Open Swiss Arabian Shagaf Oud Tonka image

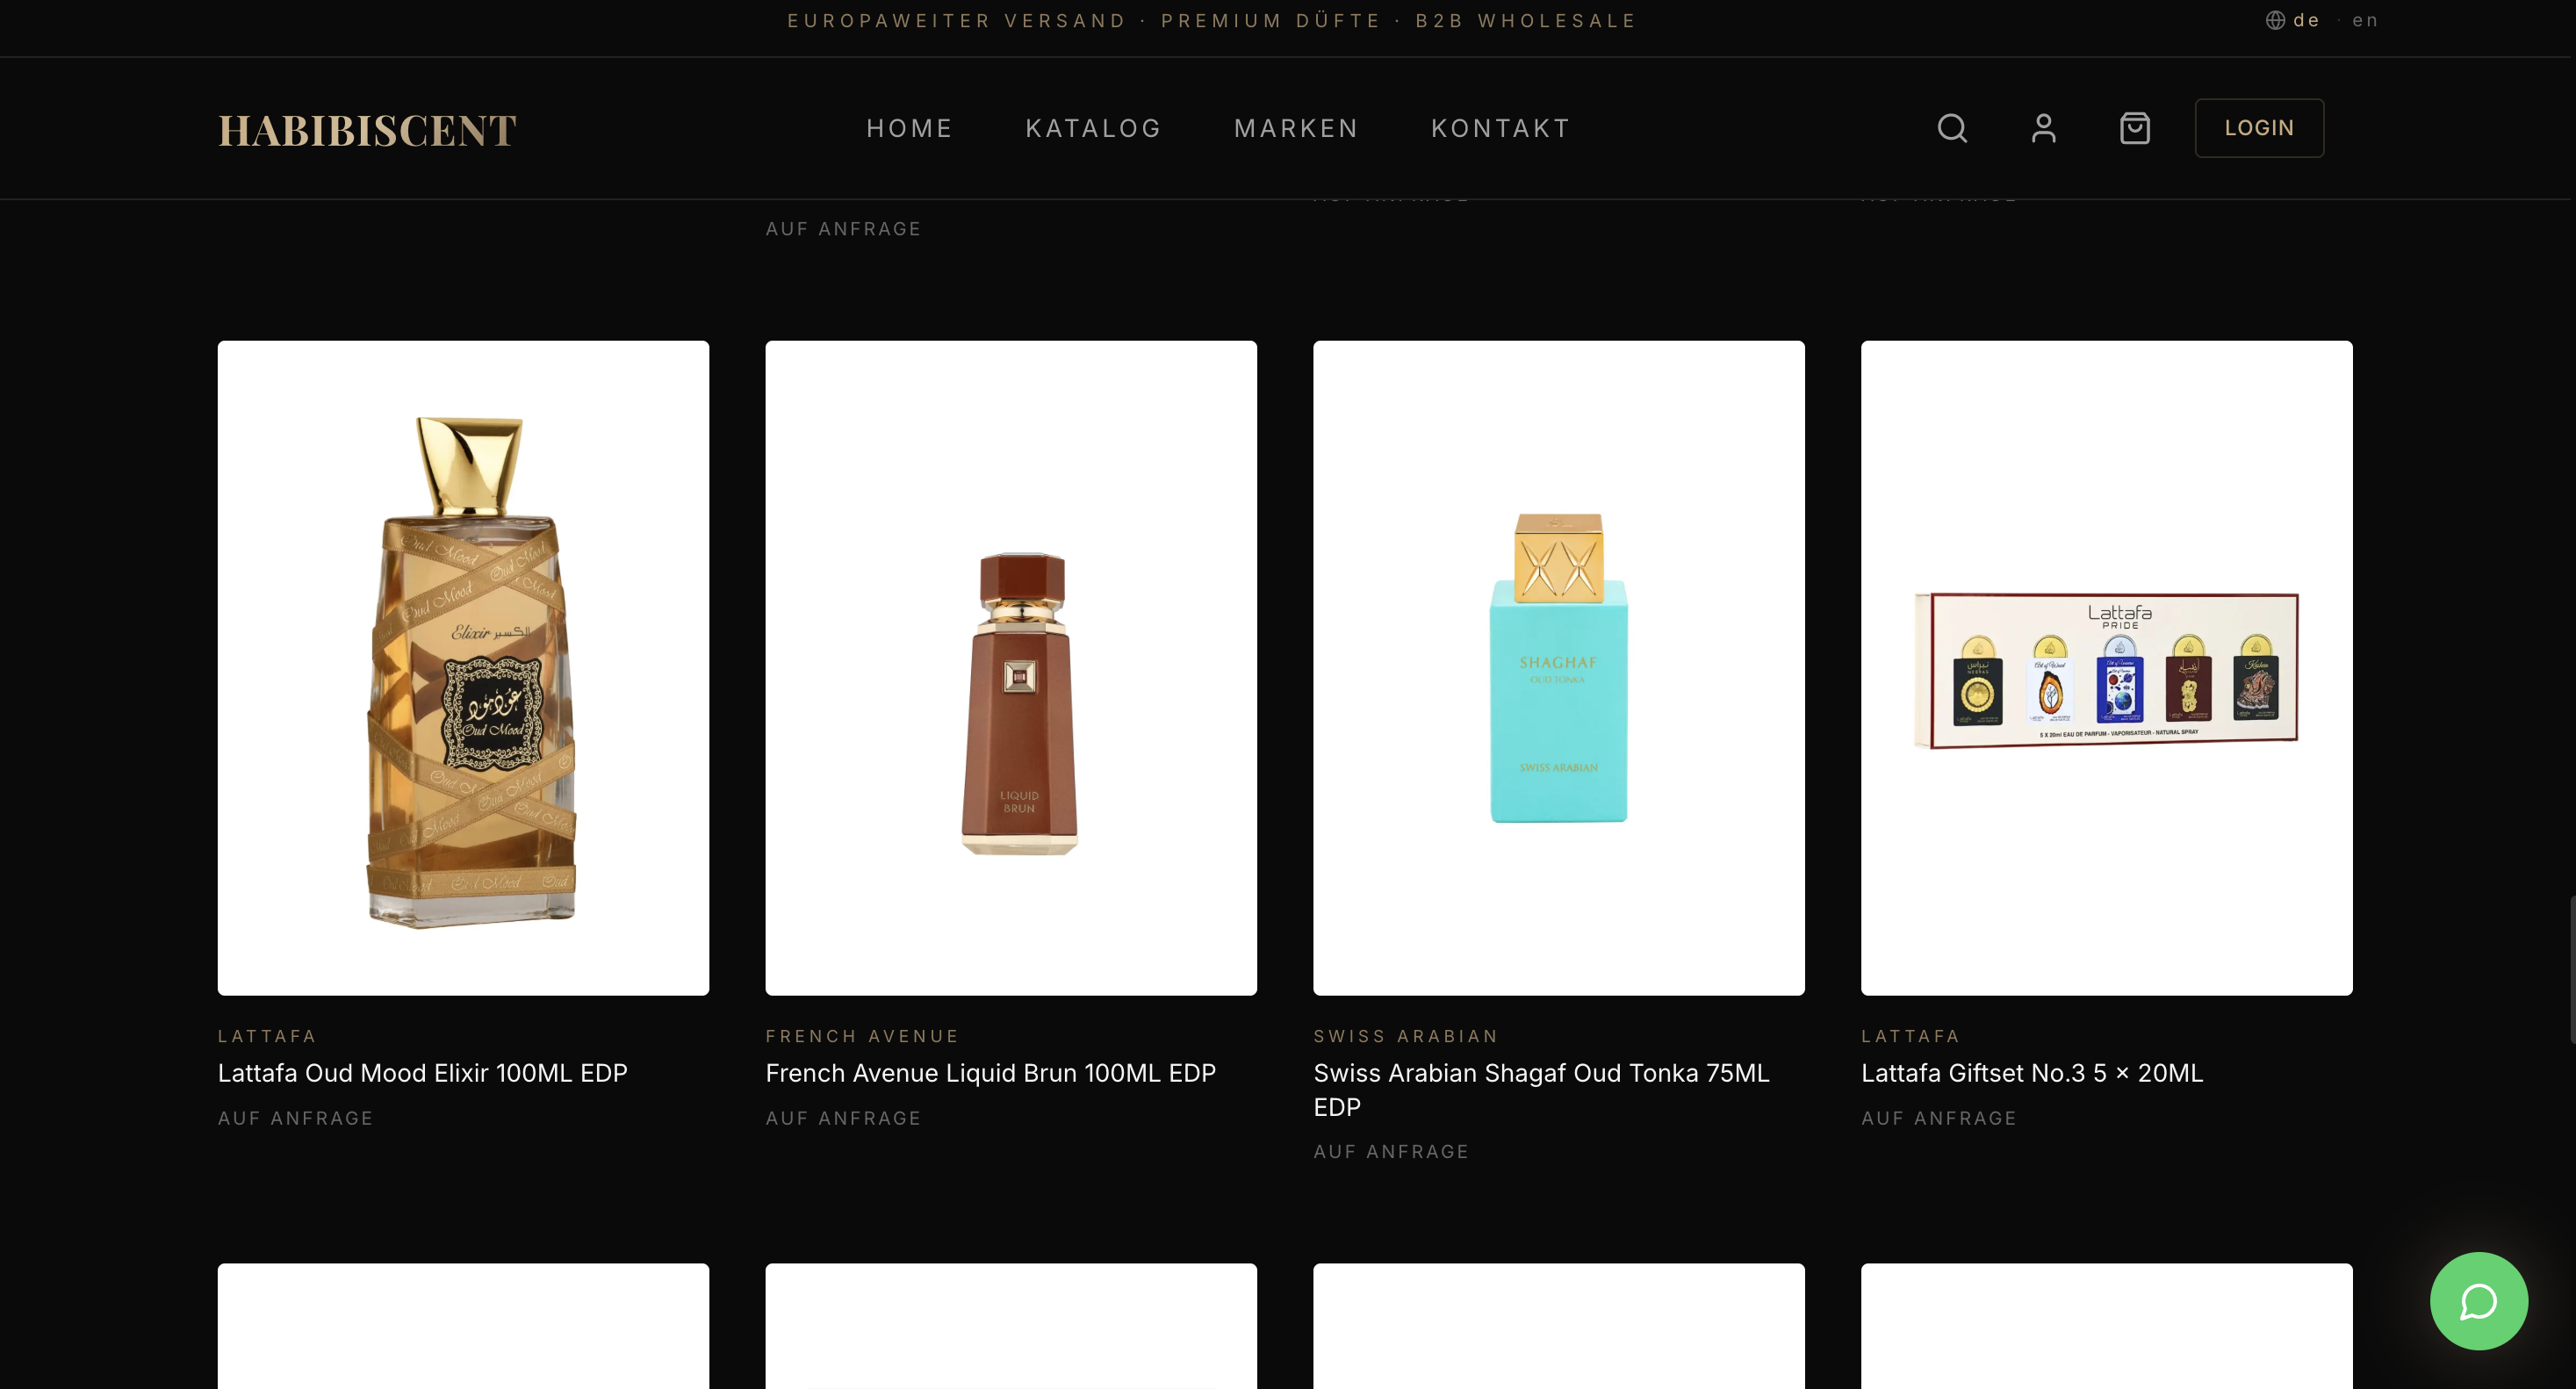(1558, 668)
